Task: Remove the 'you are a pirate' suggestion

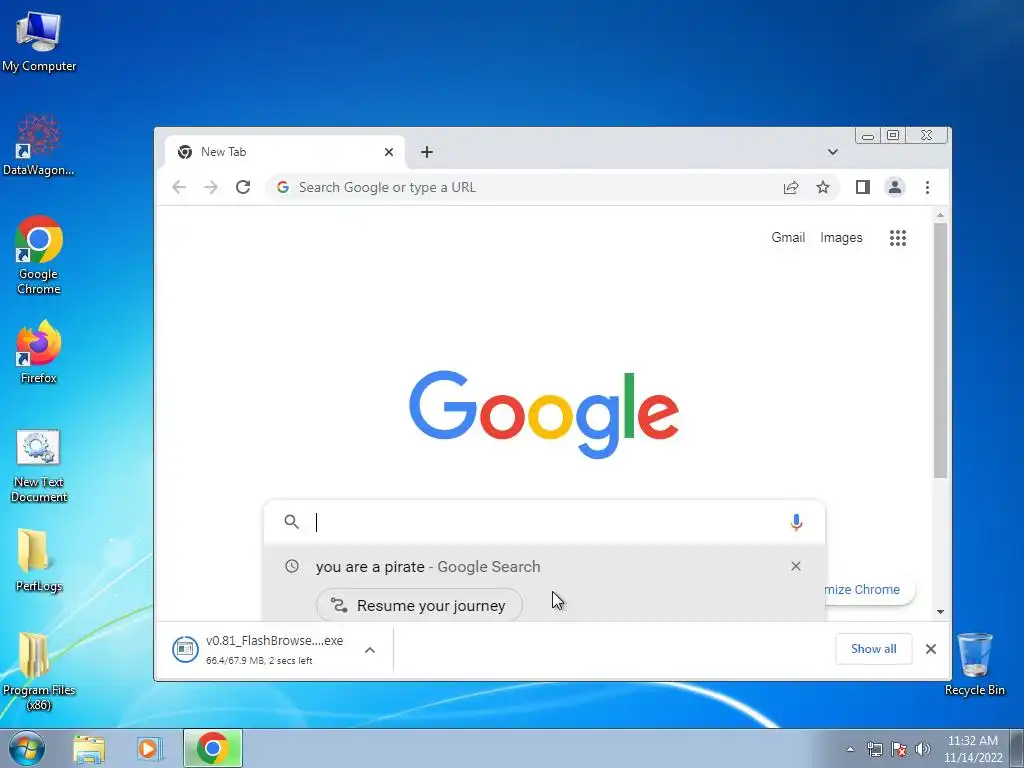Action: point(795,566)
